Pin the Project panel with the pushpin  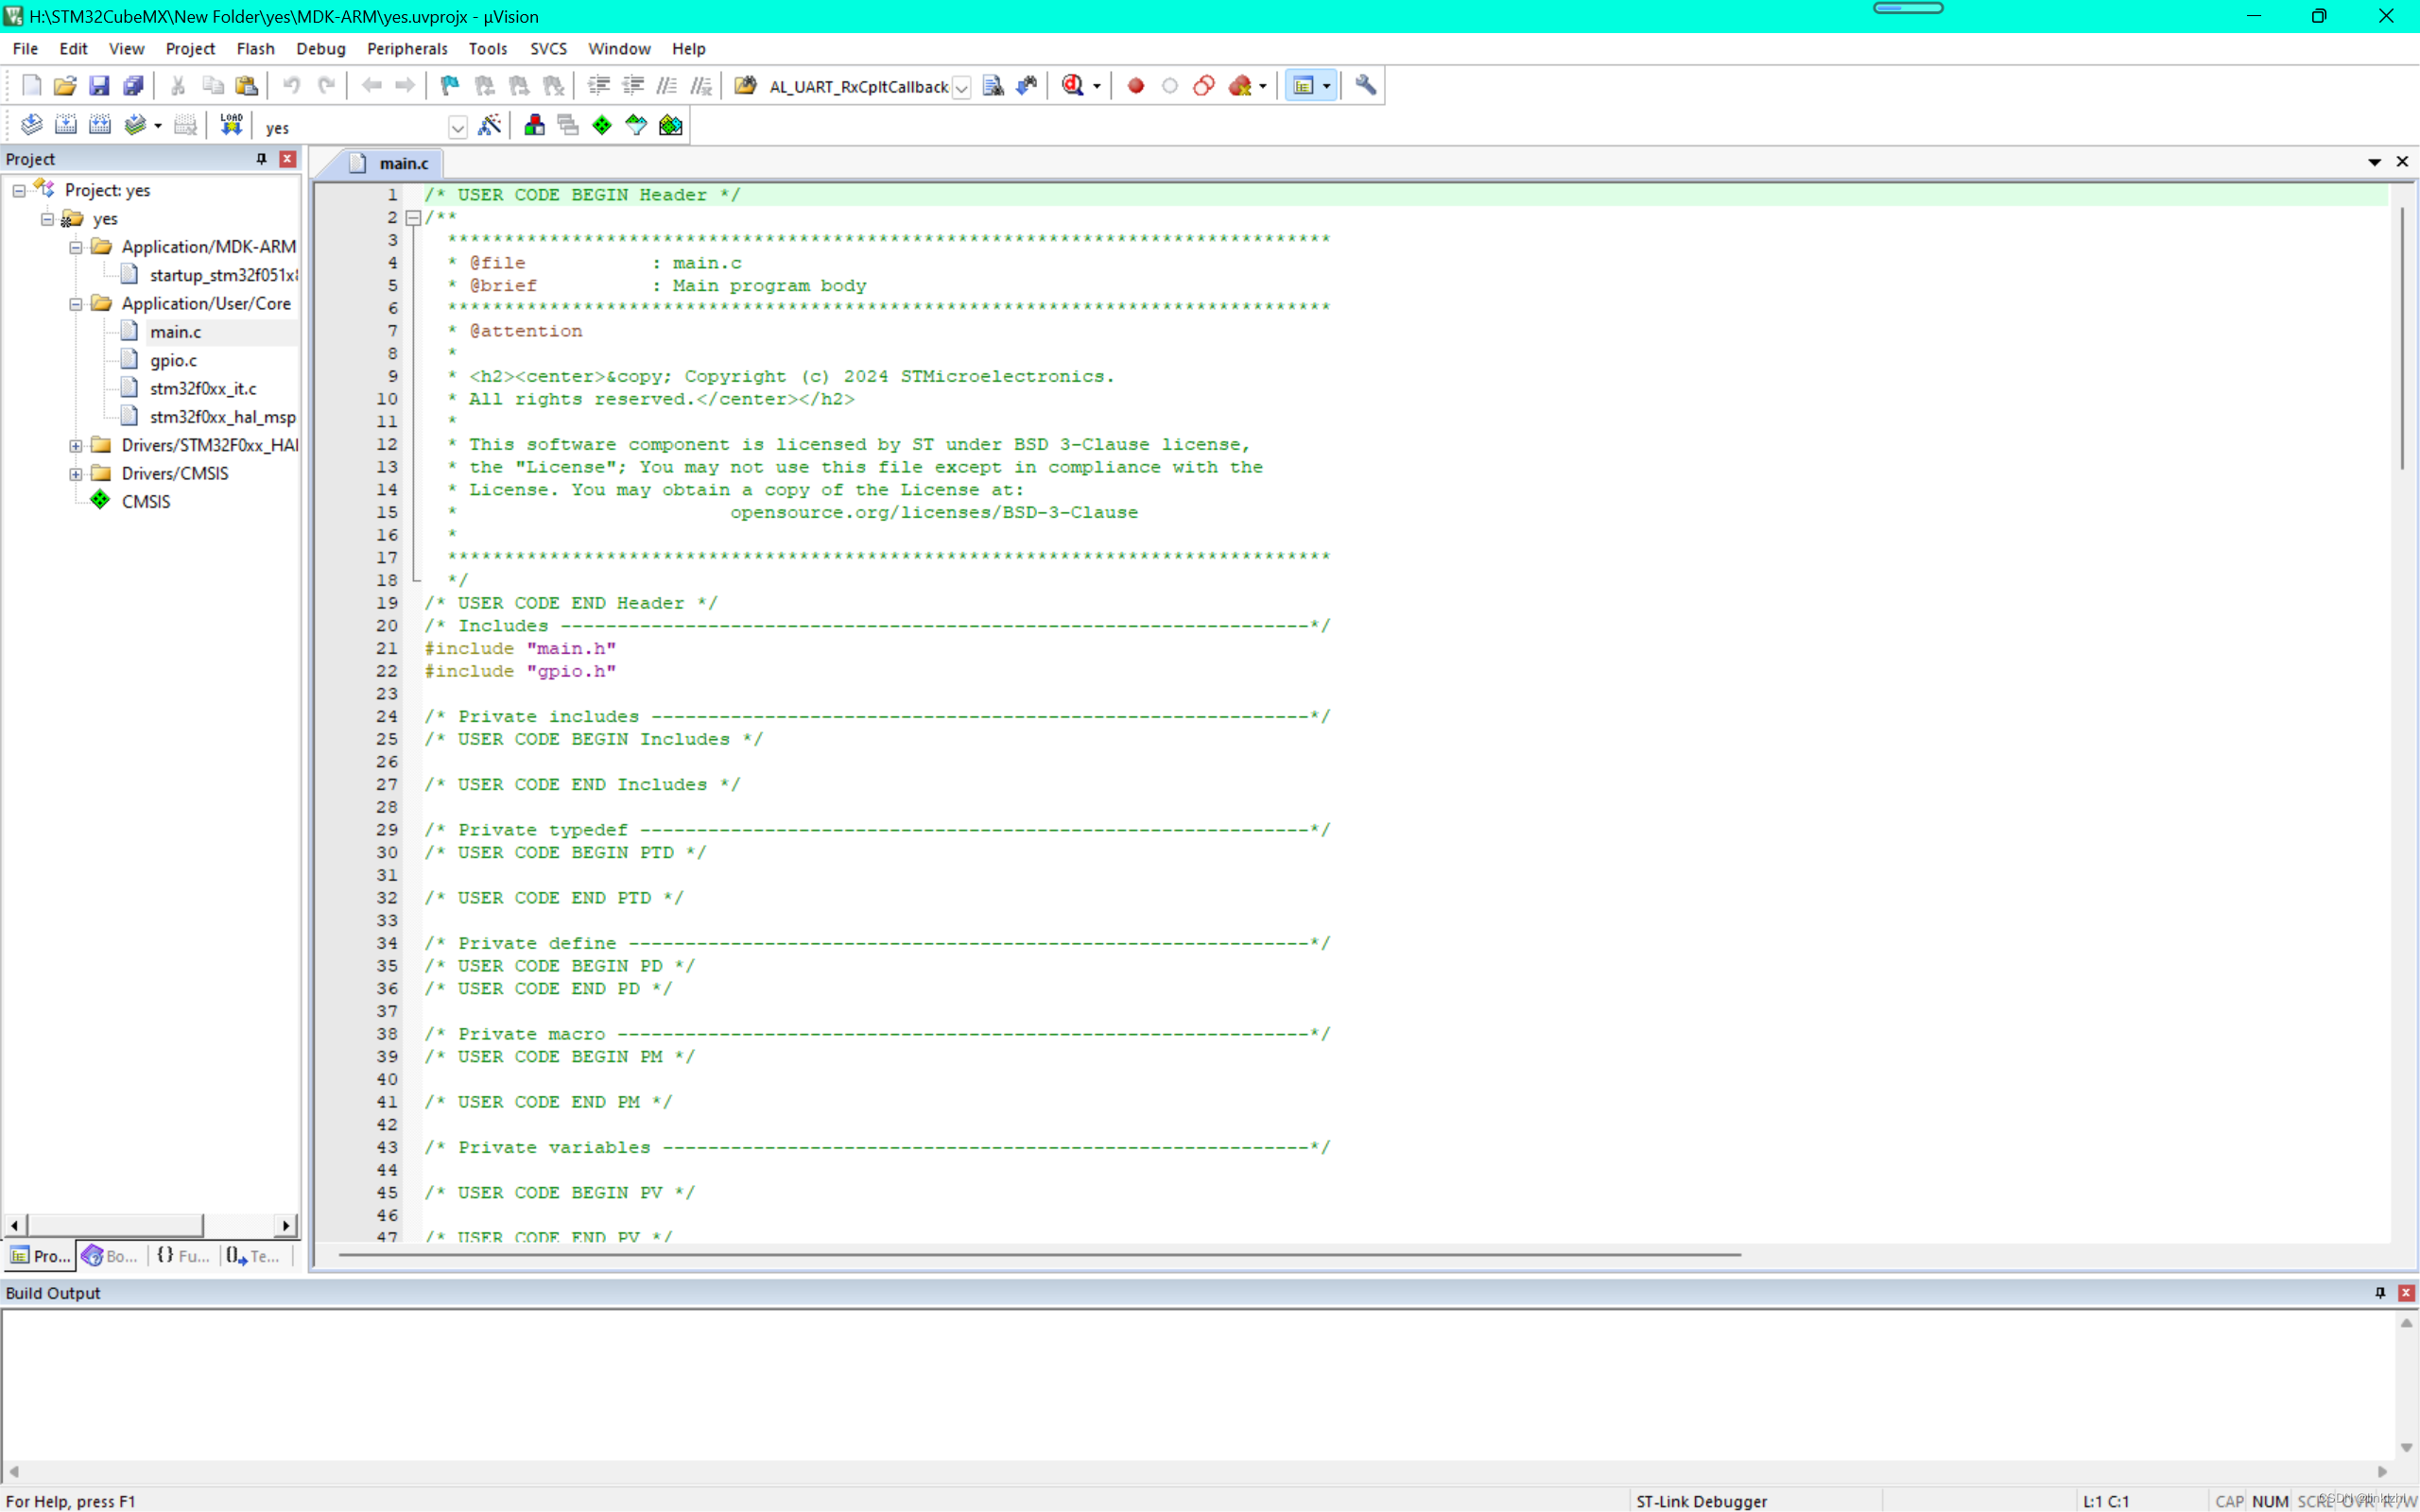pyautogui.click(x=261, y=159)
